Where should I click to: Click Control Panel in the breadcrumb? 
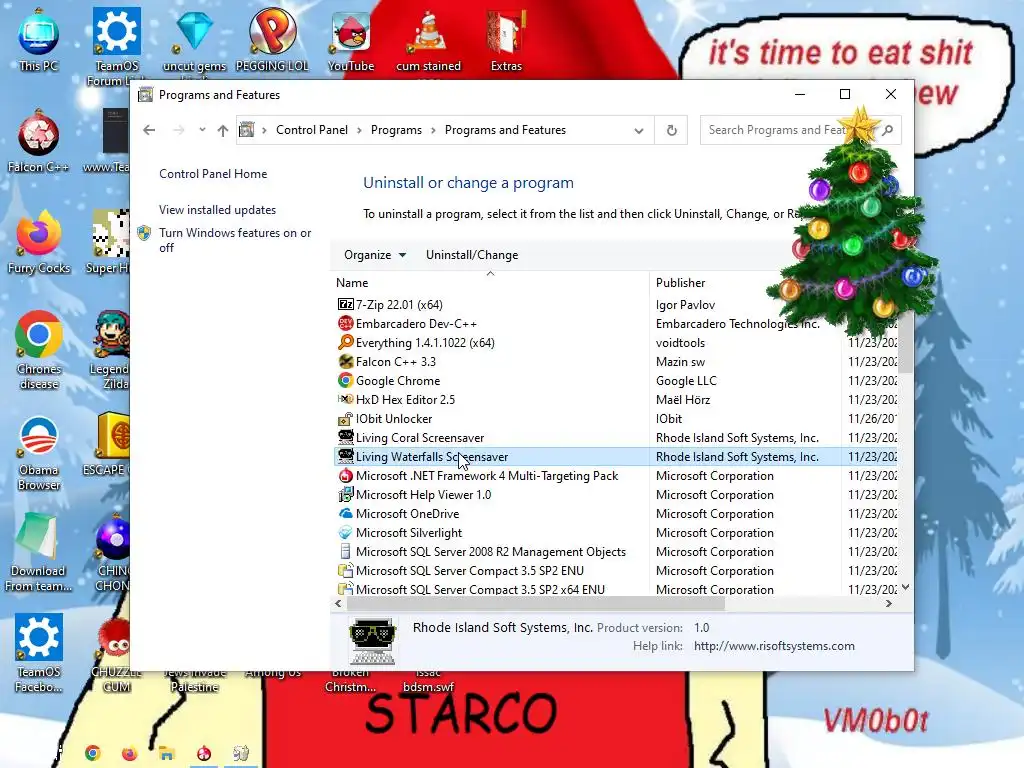coord(312,130)
